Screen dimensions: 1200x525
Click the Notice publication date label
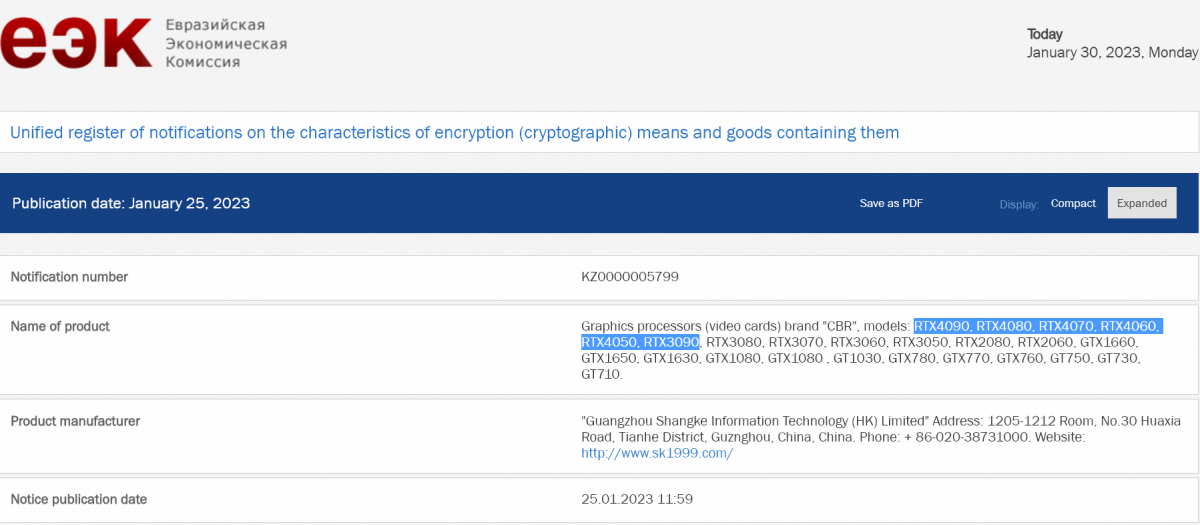79,499
